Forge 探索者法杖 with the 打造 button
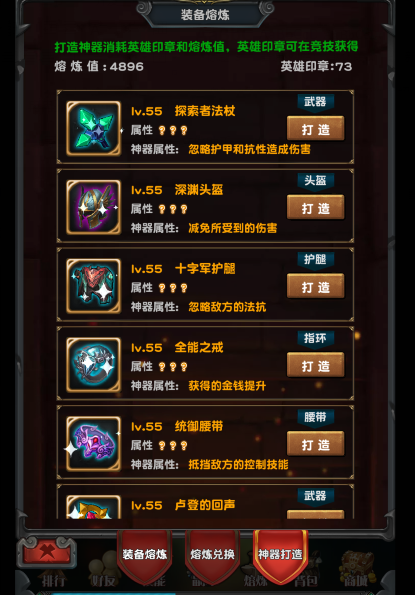 coord(316,129)
